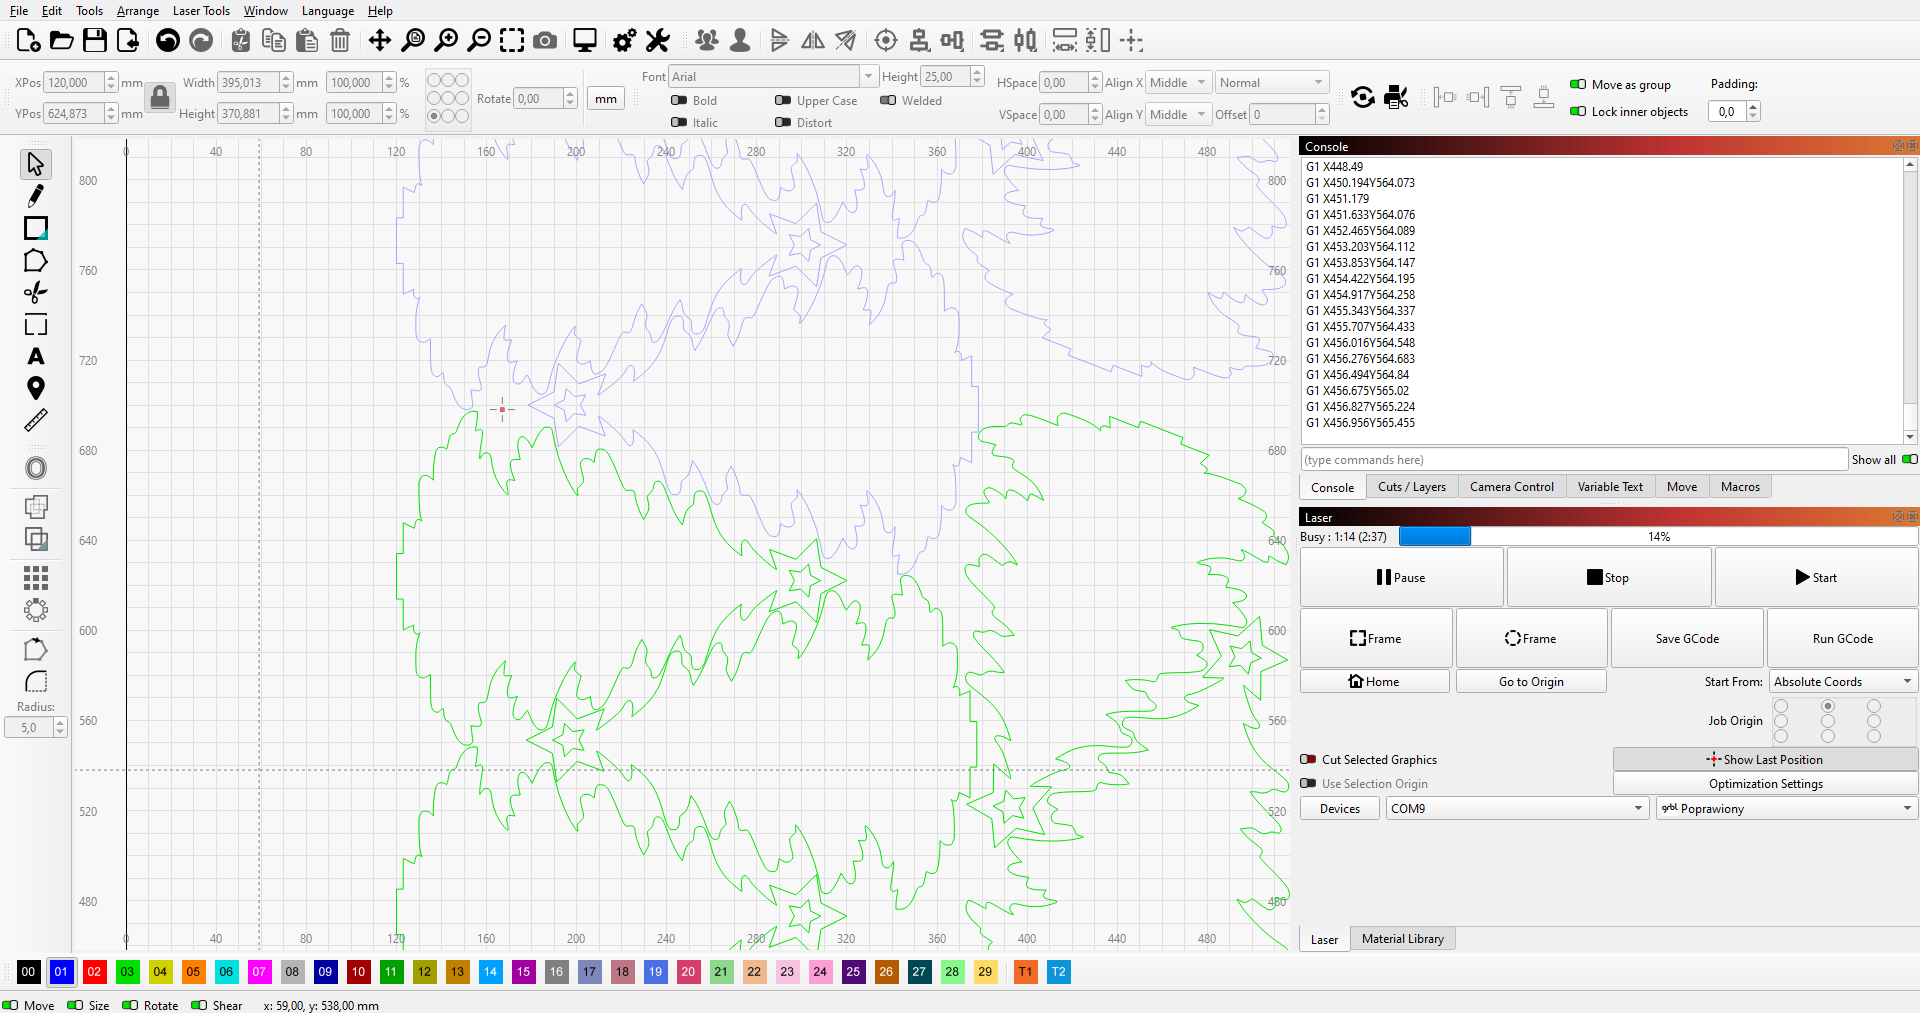The height and width of the screenshot is (1013, 1920).
Task: Select the red 02 layer color swatch
Action: tap(94, 972)
